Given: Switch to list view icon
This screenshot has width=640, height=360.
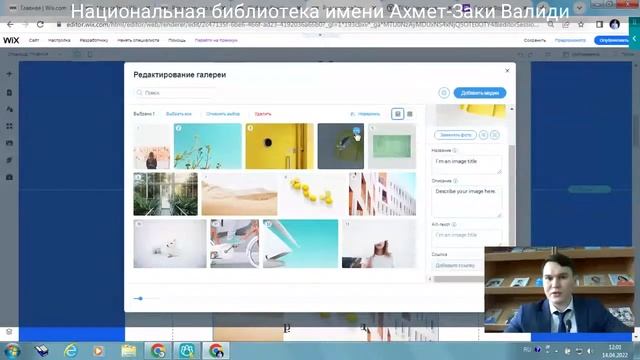Looking at the screenshot, I should click(x=410, y=114).
